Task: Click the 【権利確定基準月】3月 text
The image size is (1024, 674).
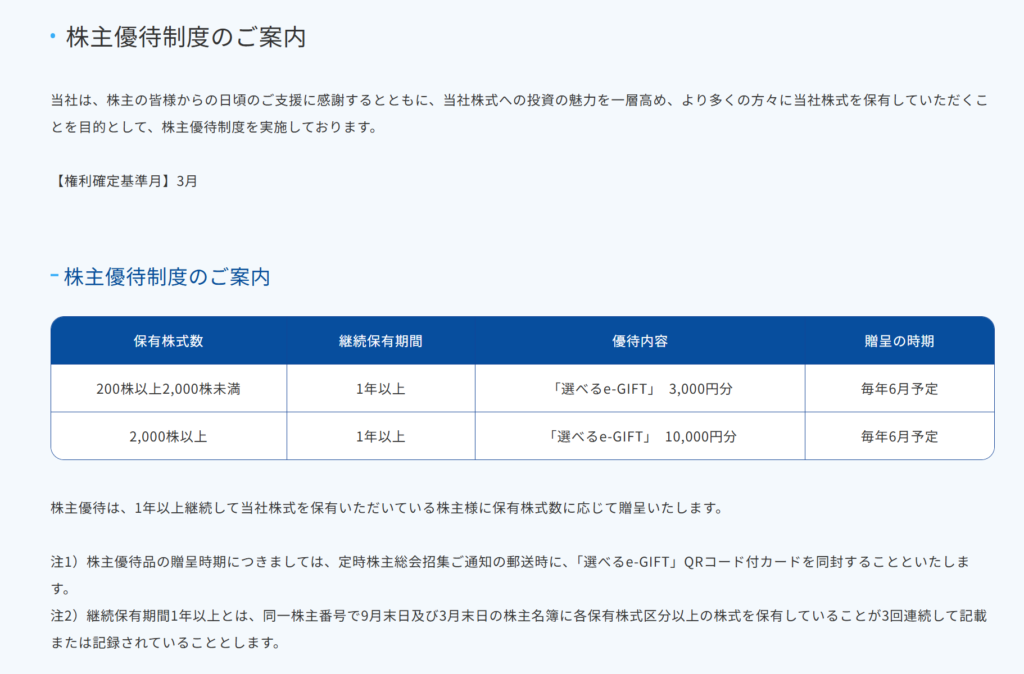Action: (124, 181)
